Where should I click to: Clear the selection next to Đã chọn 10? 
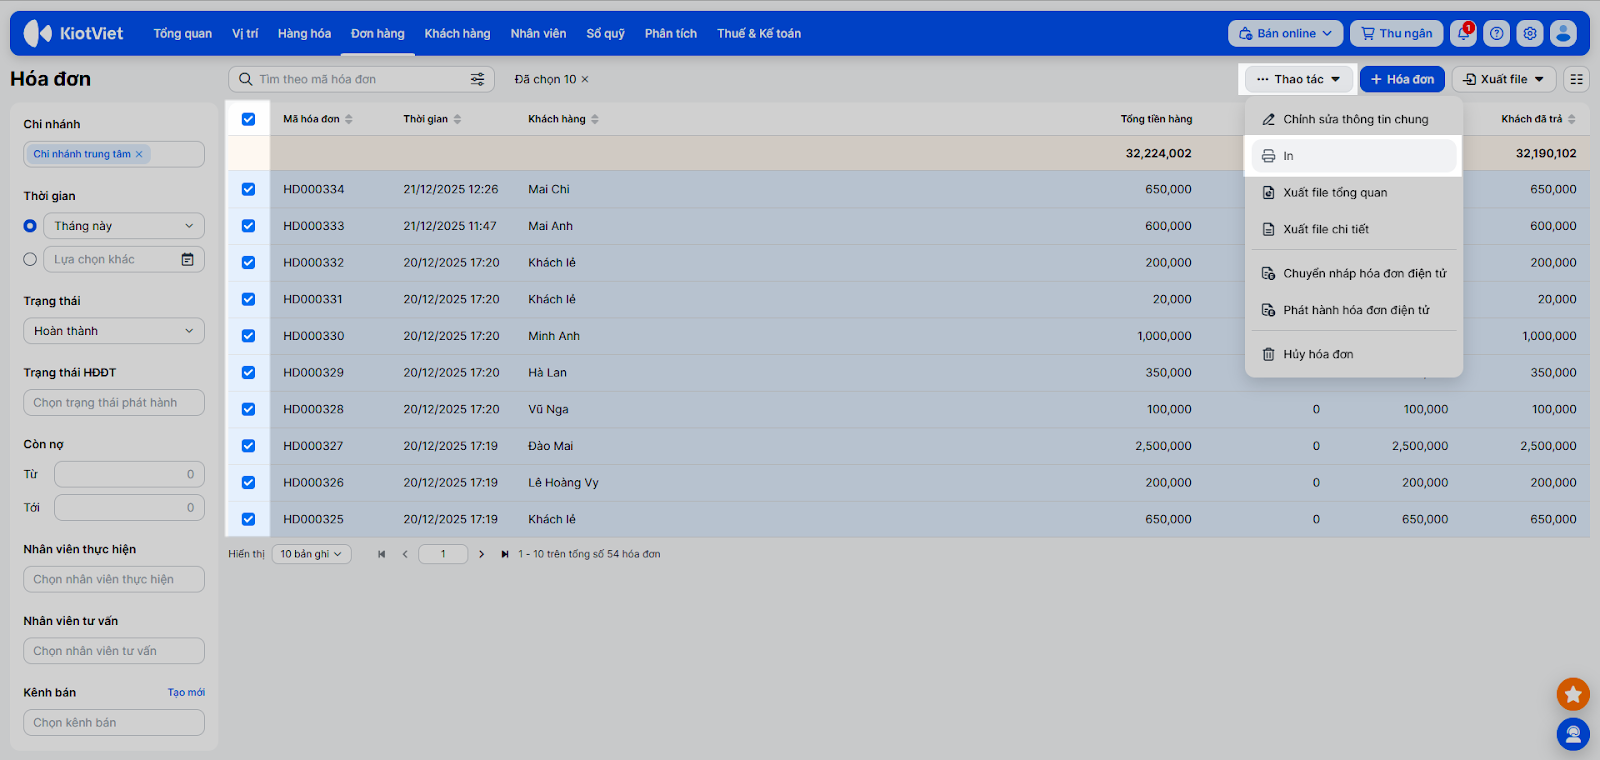(585, 79)
